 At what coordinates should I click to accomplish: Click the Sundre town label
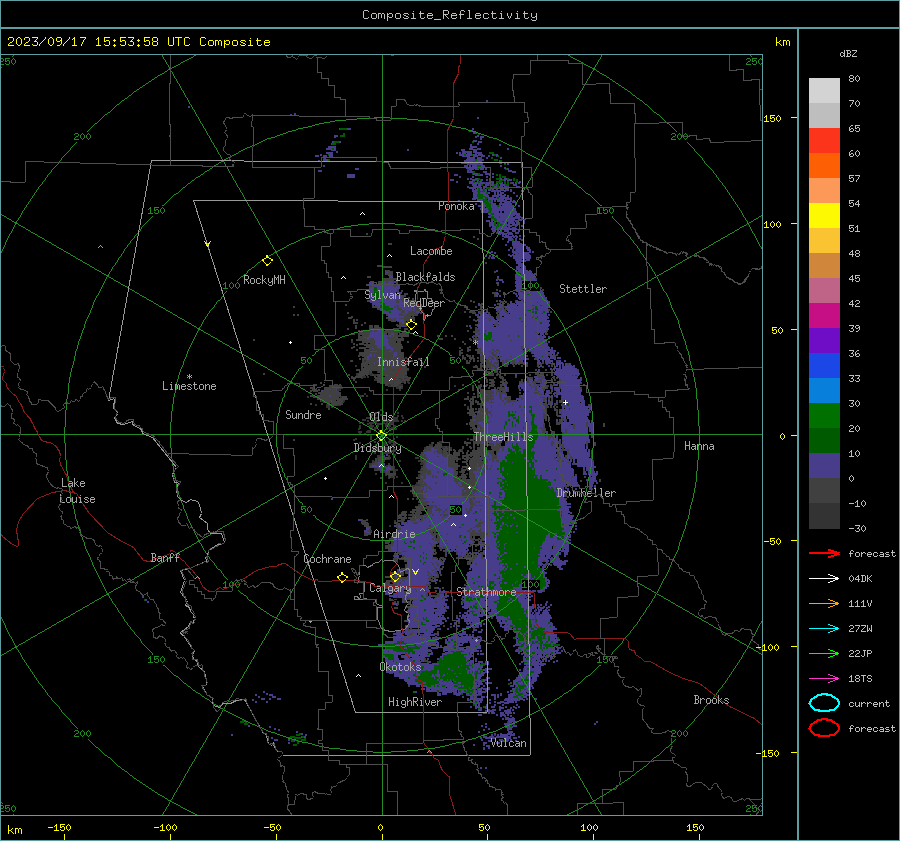click(303, 414)
